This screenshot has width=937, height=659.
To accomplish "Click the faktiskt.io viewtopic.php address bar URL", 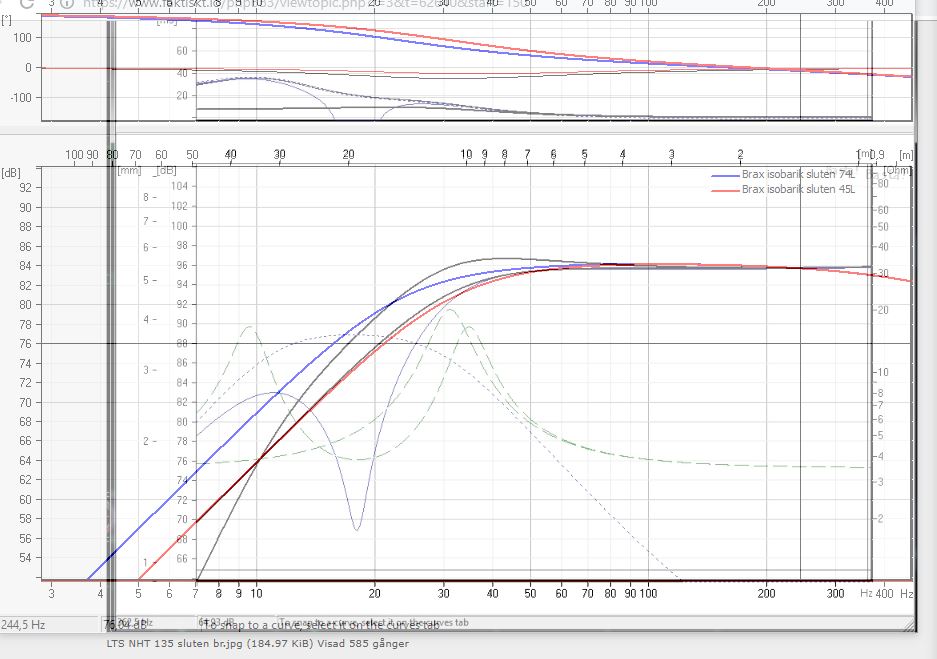I will 305,4.
